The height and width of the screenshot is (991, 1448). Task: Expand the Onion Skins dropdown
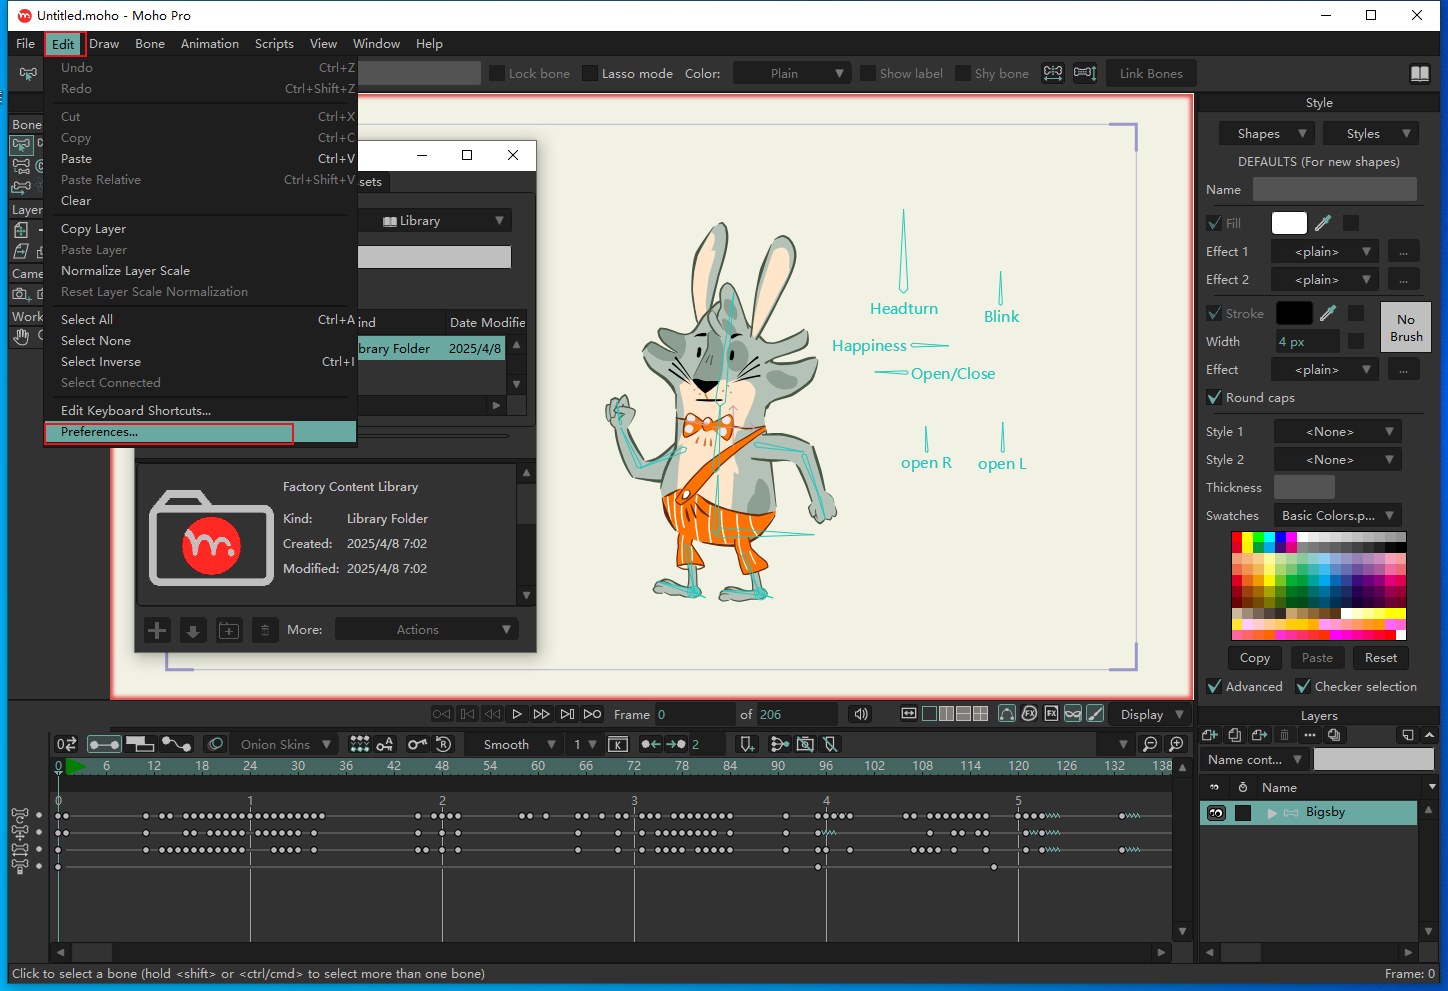click(x=286, y=744)
